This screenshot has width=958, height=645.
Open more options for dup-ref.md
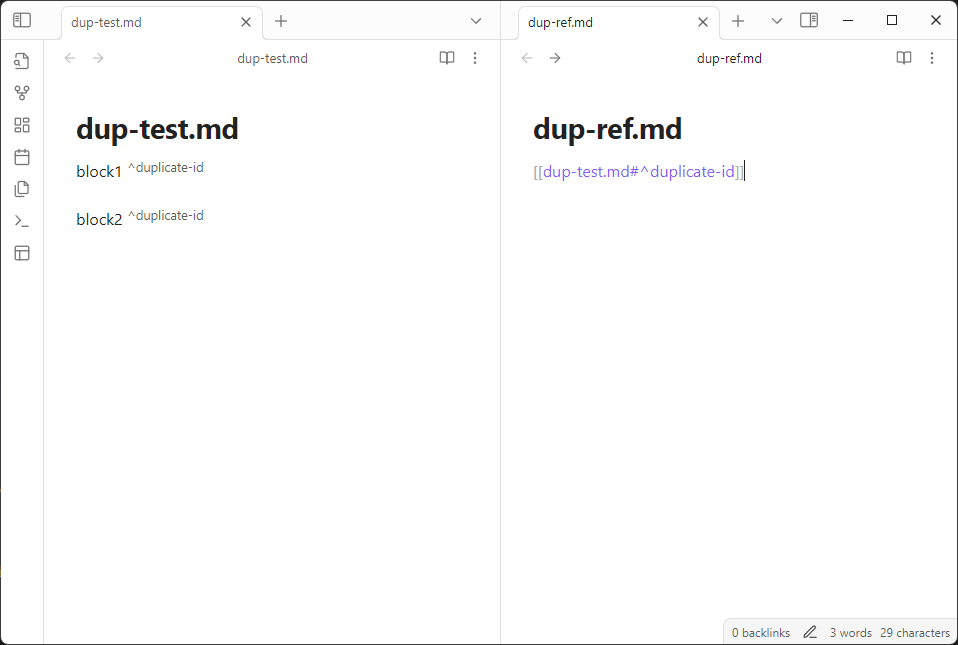coord(932,58)
